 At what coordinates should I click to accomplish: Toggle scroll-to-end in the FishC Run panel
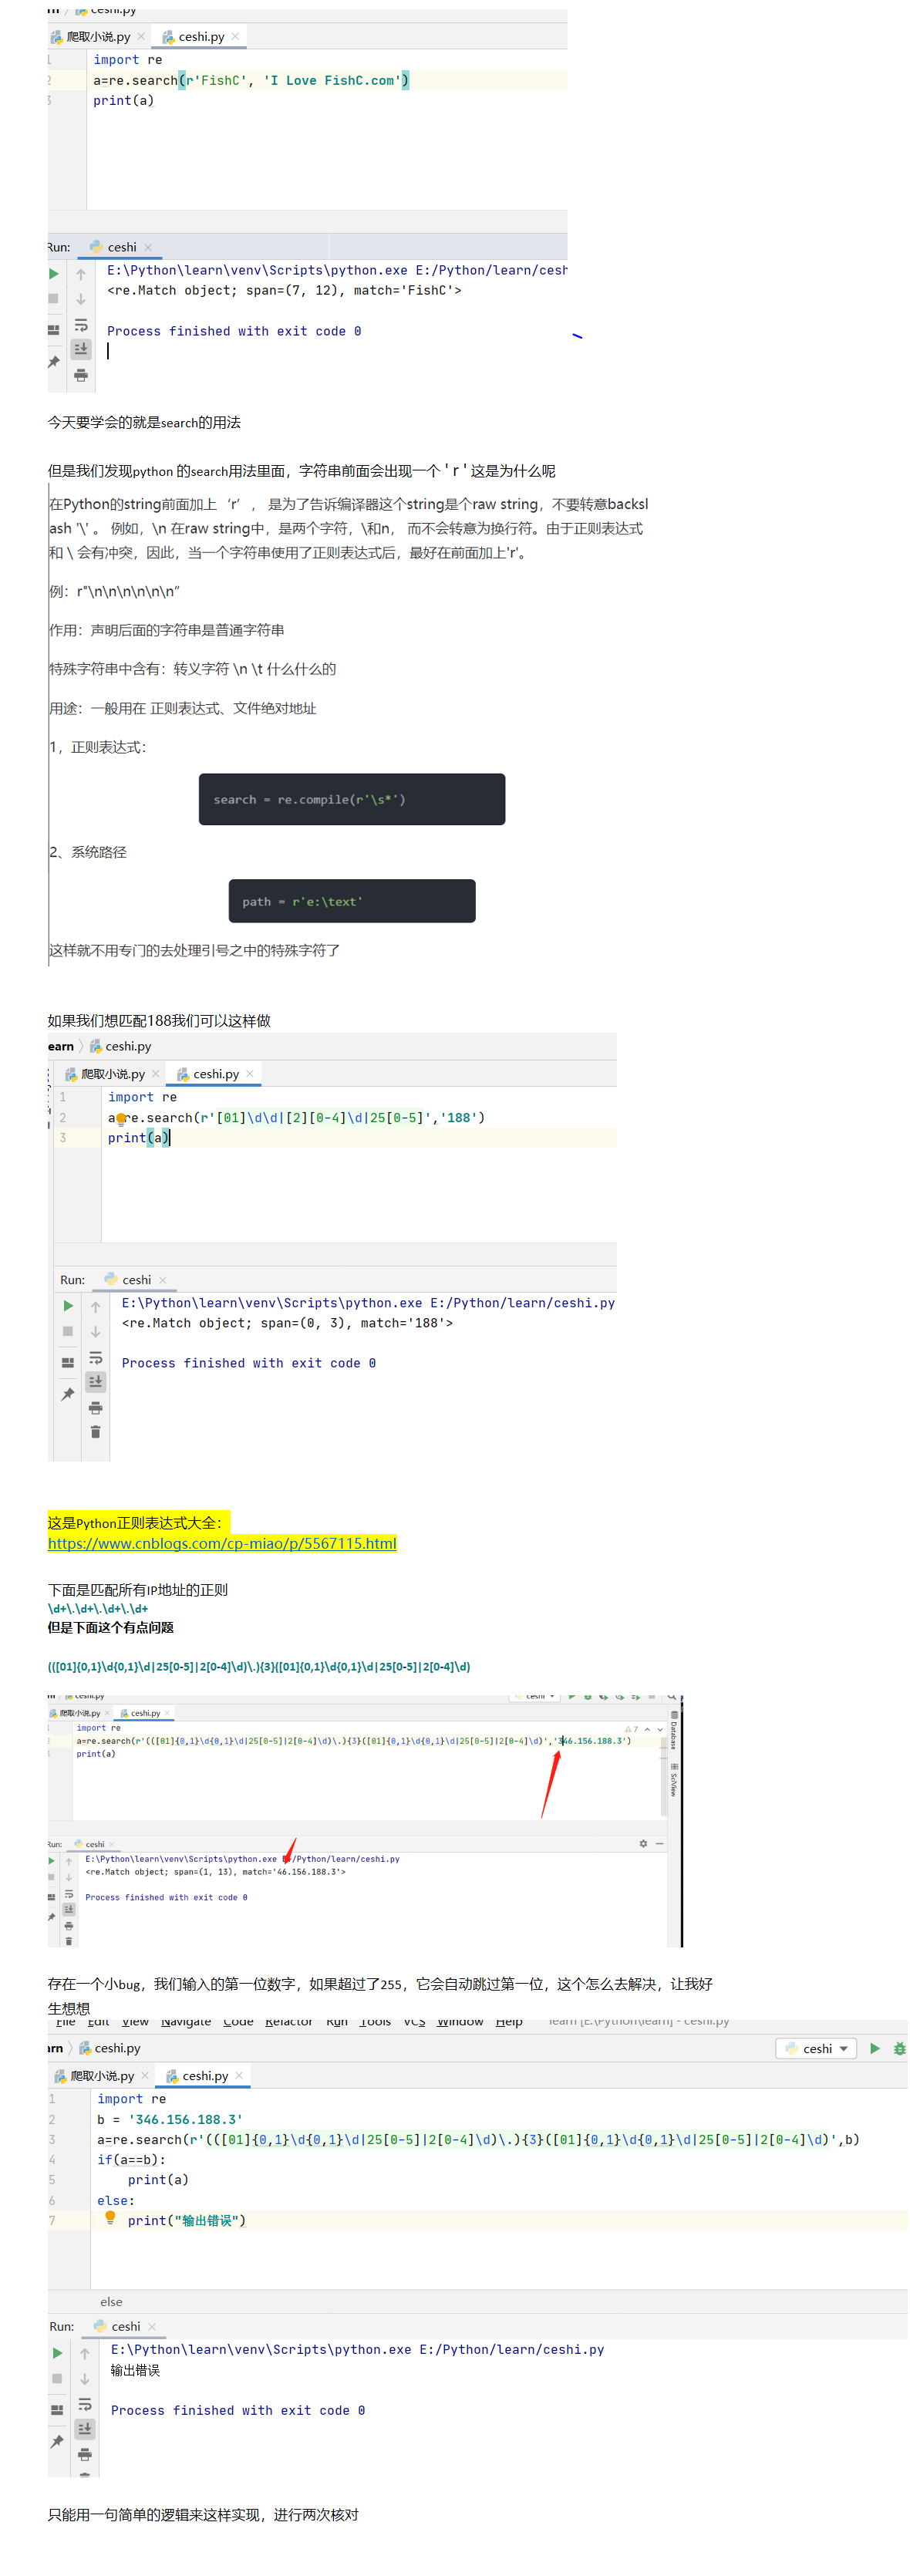point(81,348)
